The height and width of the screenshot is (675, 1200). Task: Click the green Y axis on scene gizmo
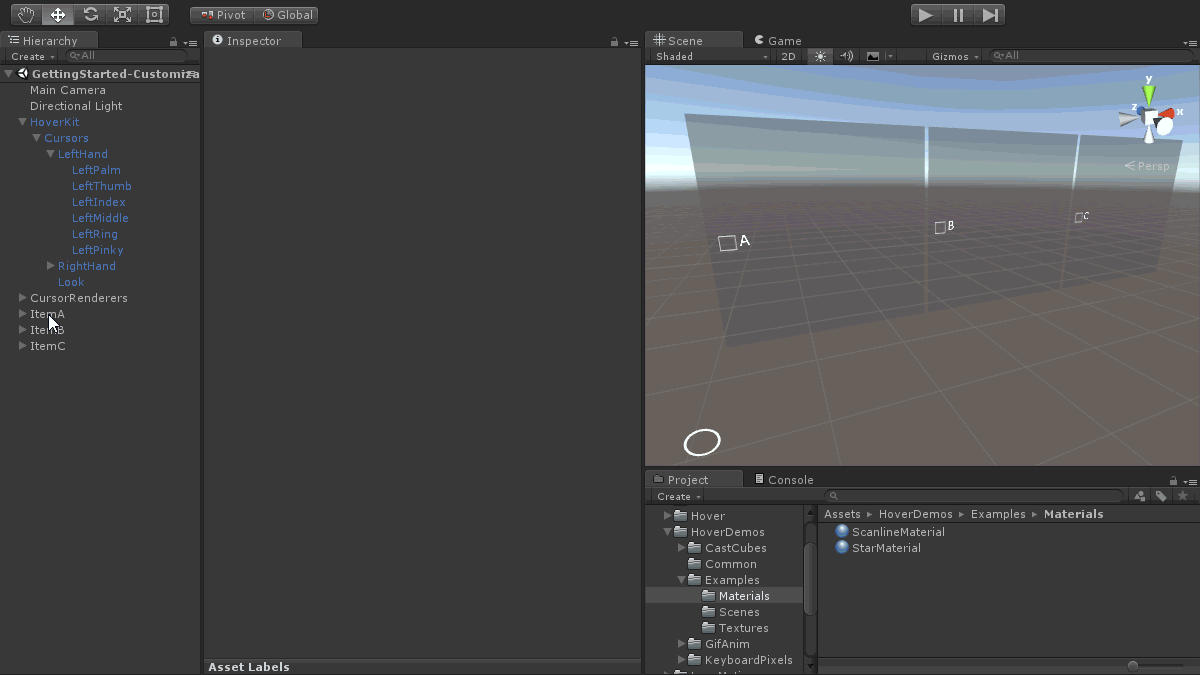pos(1149,92)
